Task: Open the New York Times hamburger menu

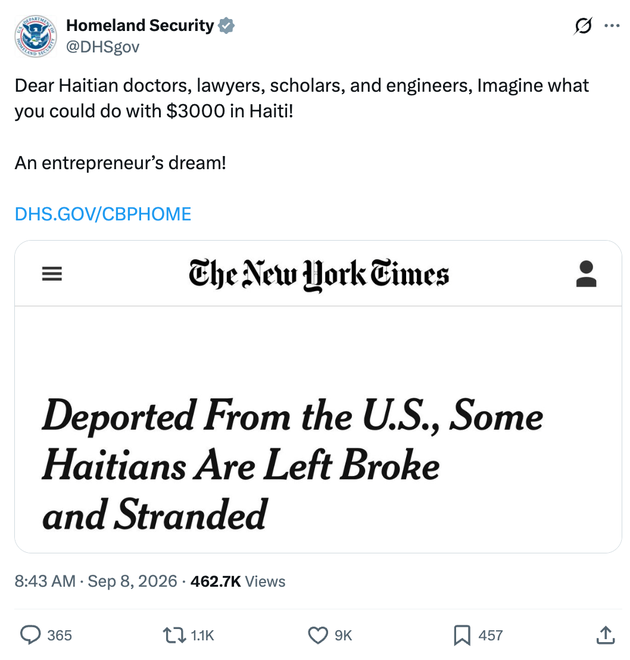Action: pos(52,274)
